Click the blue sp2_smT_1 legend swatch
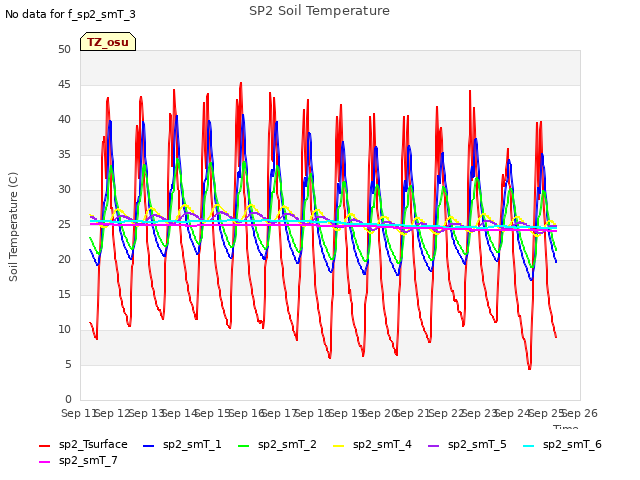This screenshot has width=640, height=480. tap(149, 446)
